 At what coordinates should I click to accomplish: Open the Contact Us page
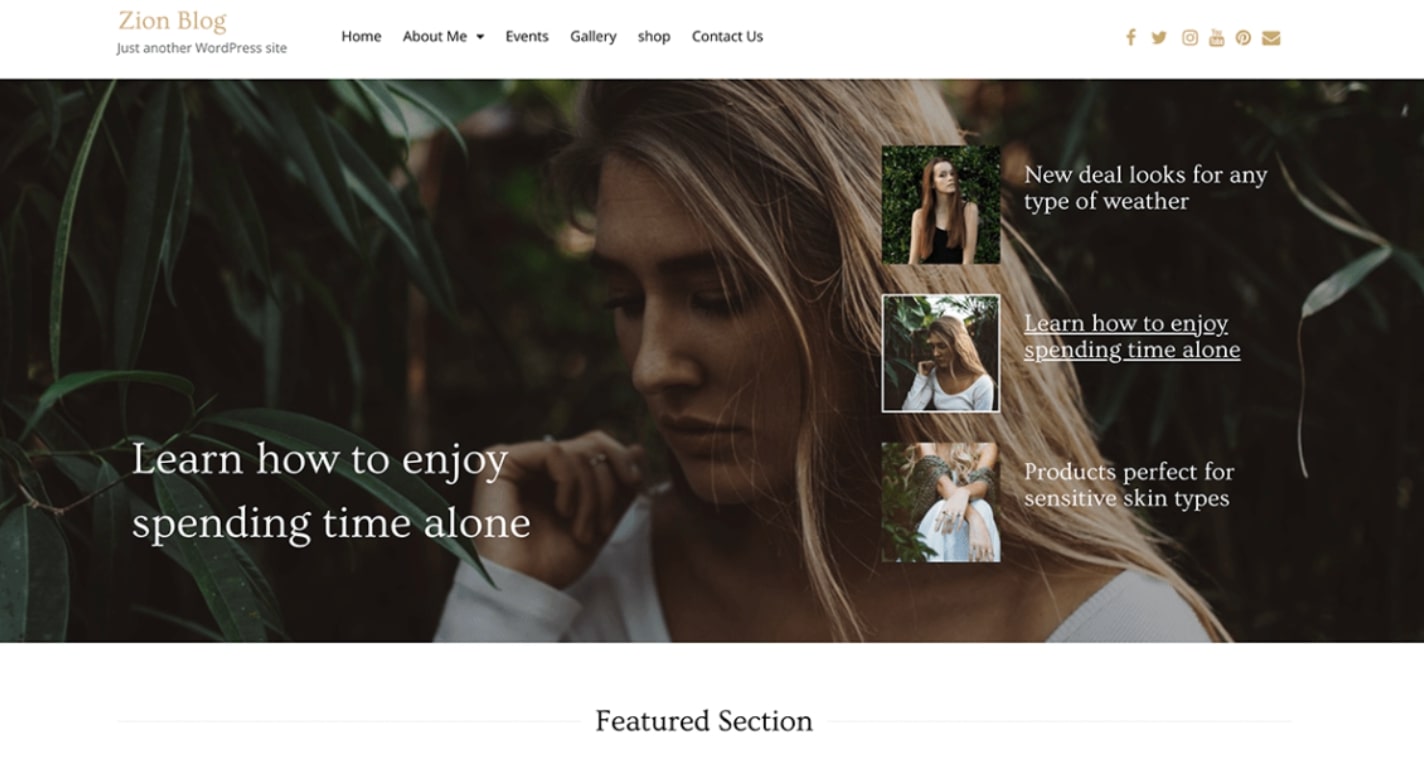[x=727, y=36]
